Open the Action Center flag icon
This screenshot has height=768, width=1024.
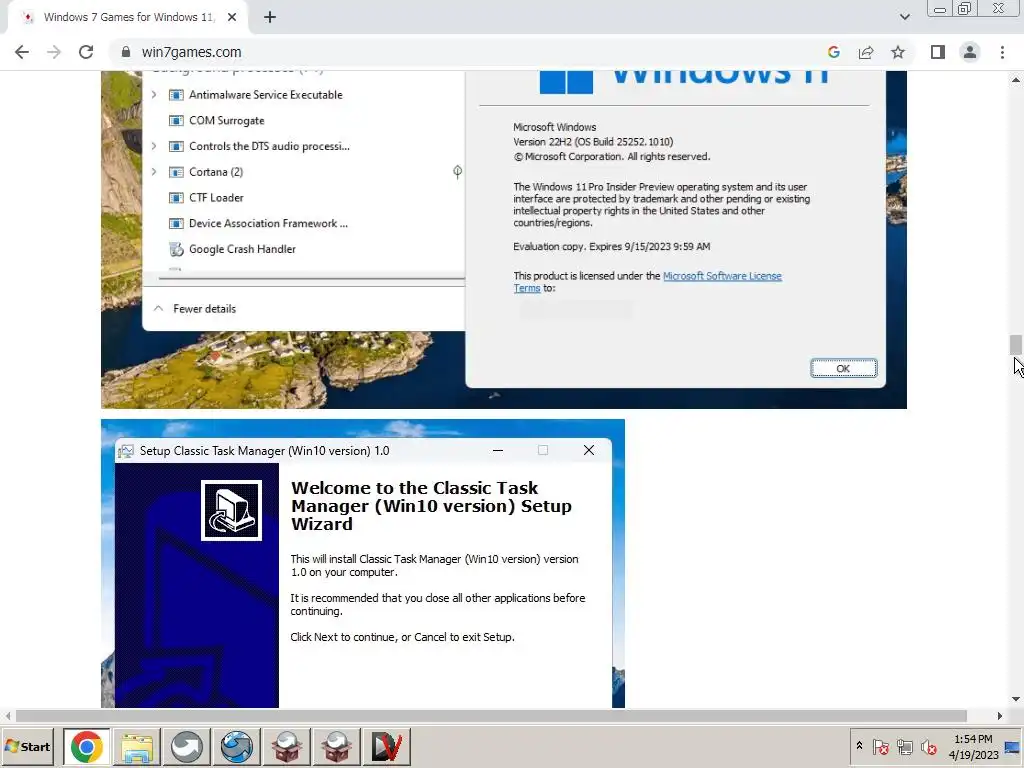point(880,746)
